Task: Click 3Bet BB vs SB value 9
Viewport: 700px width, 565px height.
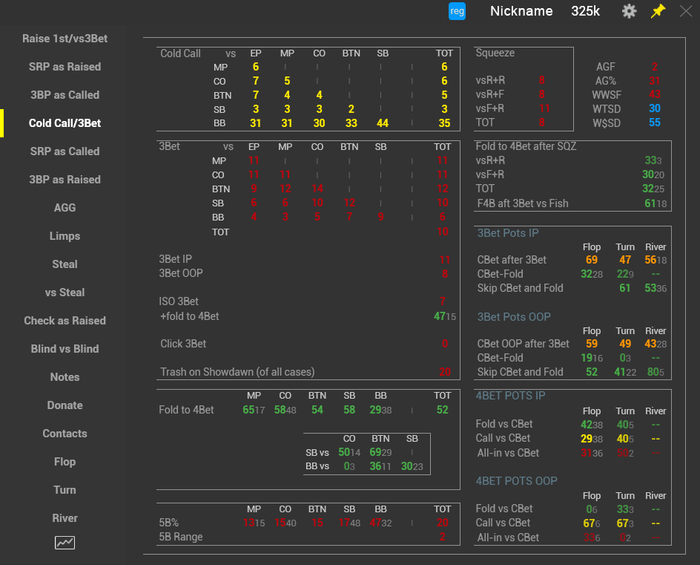Action: [380, 217]
